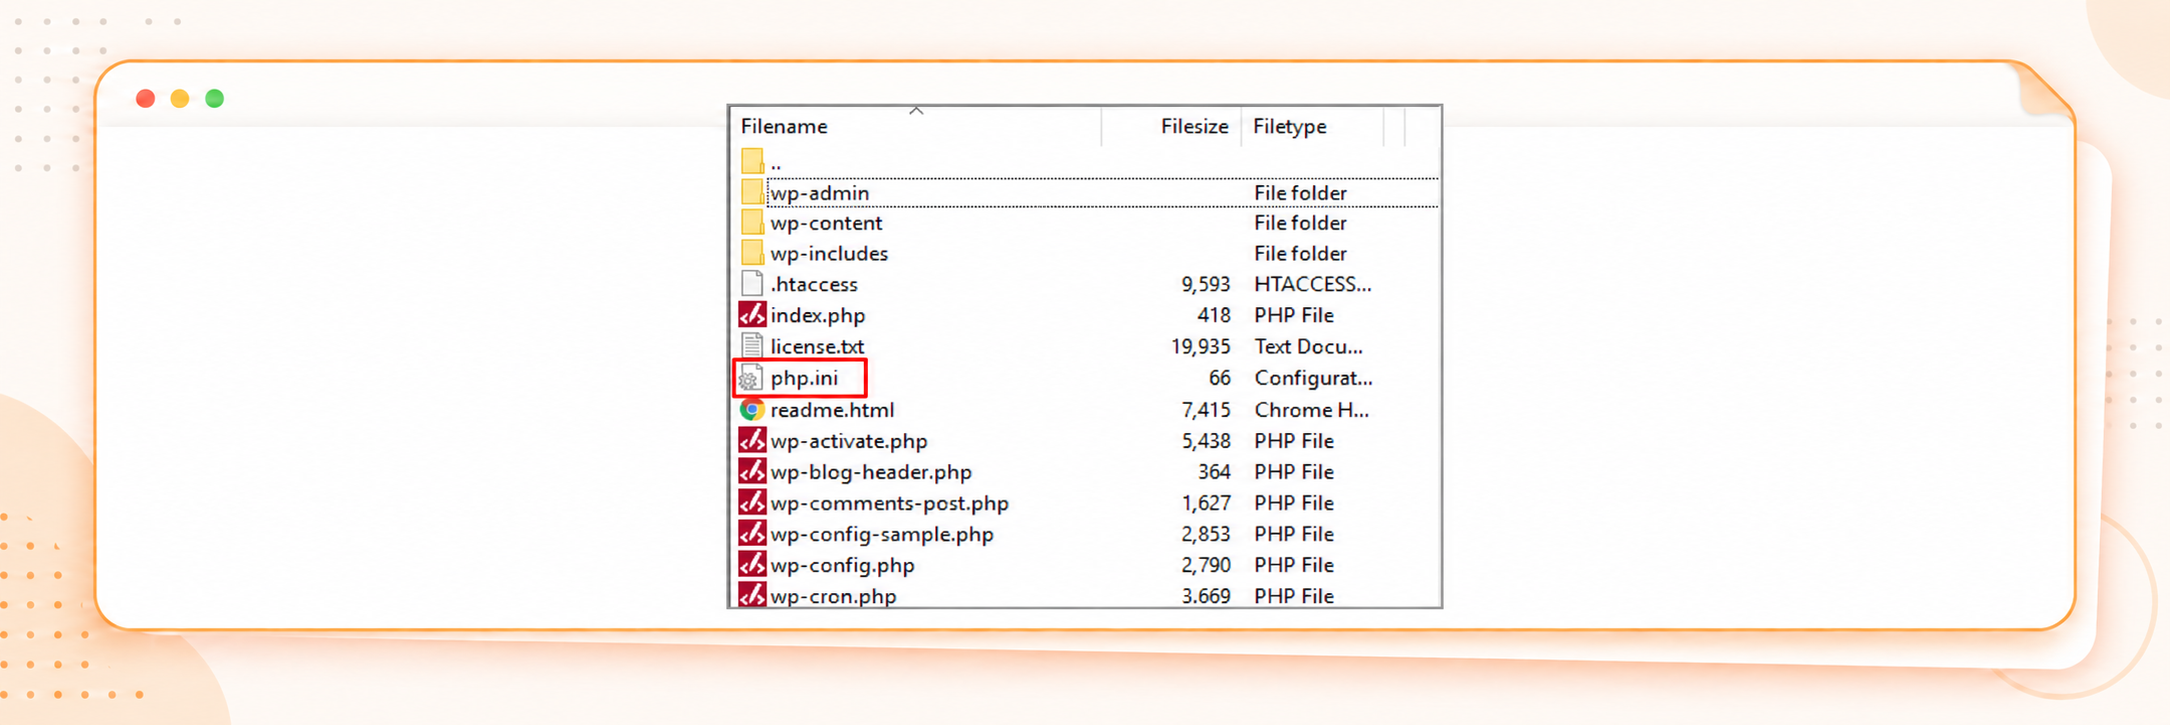Screen dimensions: 2170x725
Task: Click the wp-activate.php file icon
Action: pos(753,440)
